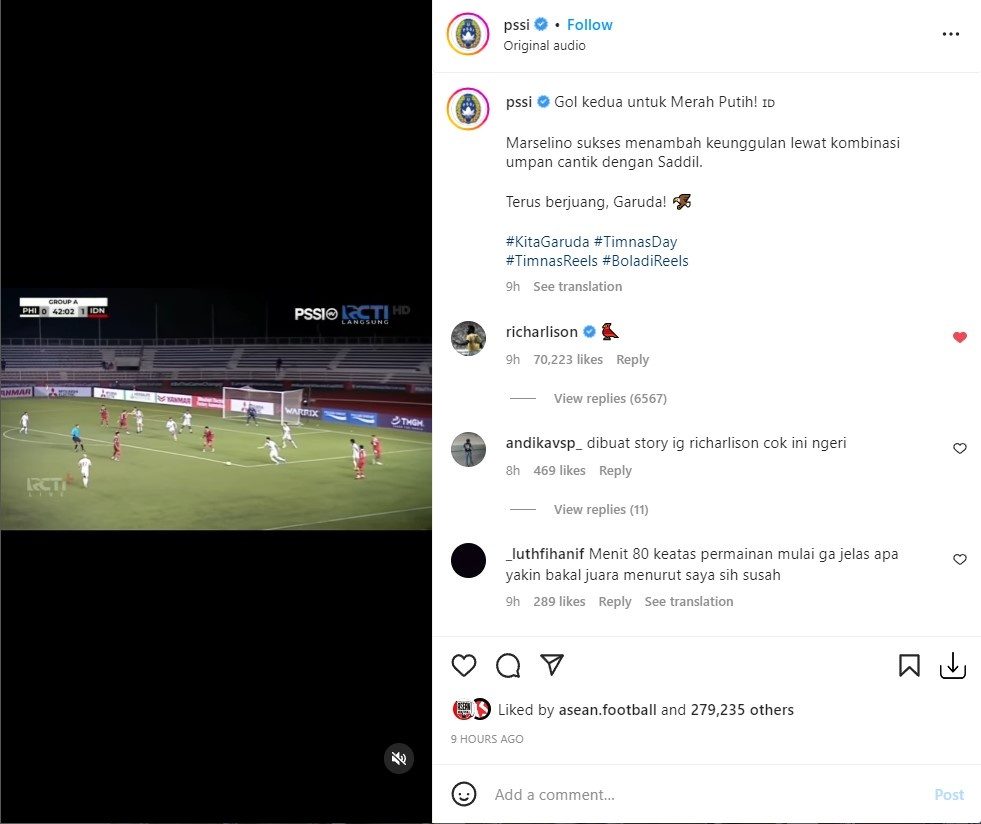This screenshot has width=981, height=824.
Task: Unlike richarlison's comment with red heart
Action: click(960, 337)
